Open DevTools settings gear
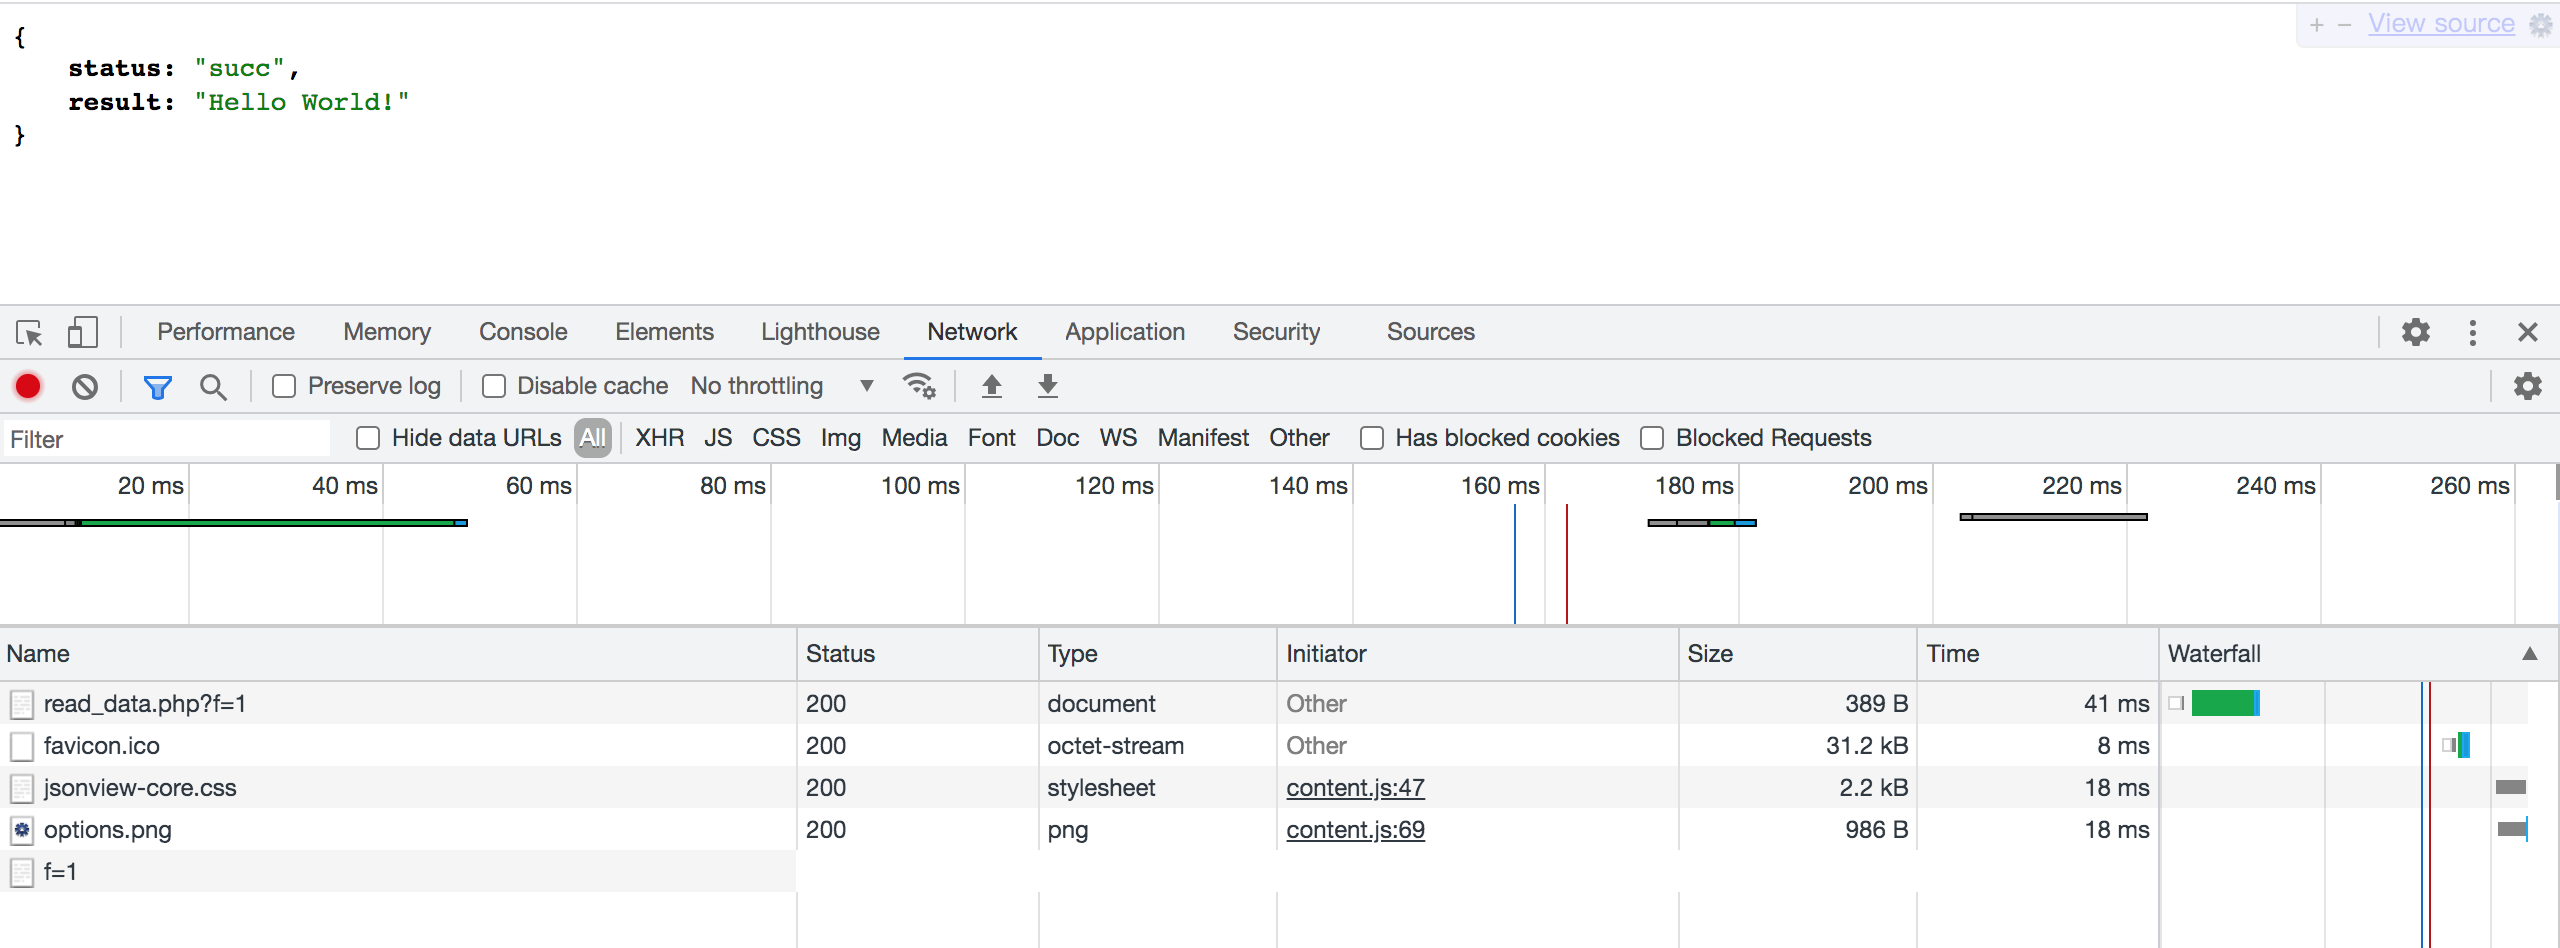 coord(2416,332)
